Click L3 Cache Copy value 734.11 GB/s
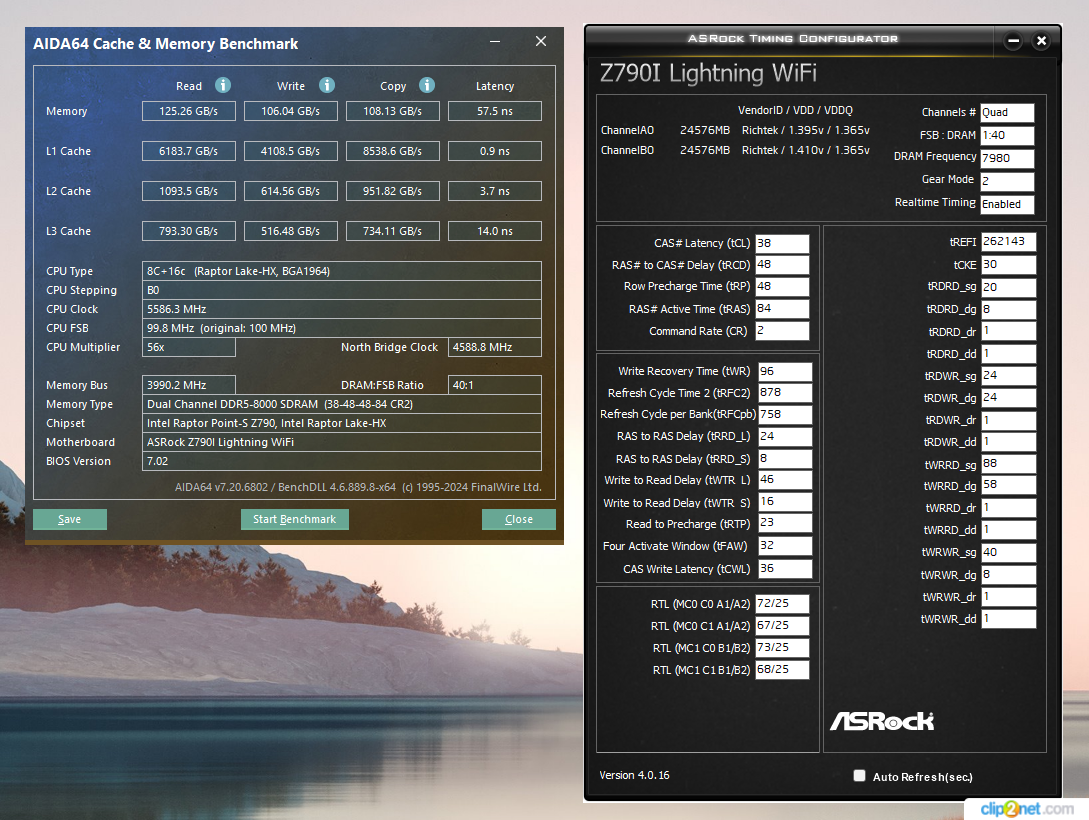Viewport: 1089px width, 820px height. (x=392, y=231)
